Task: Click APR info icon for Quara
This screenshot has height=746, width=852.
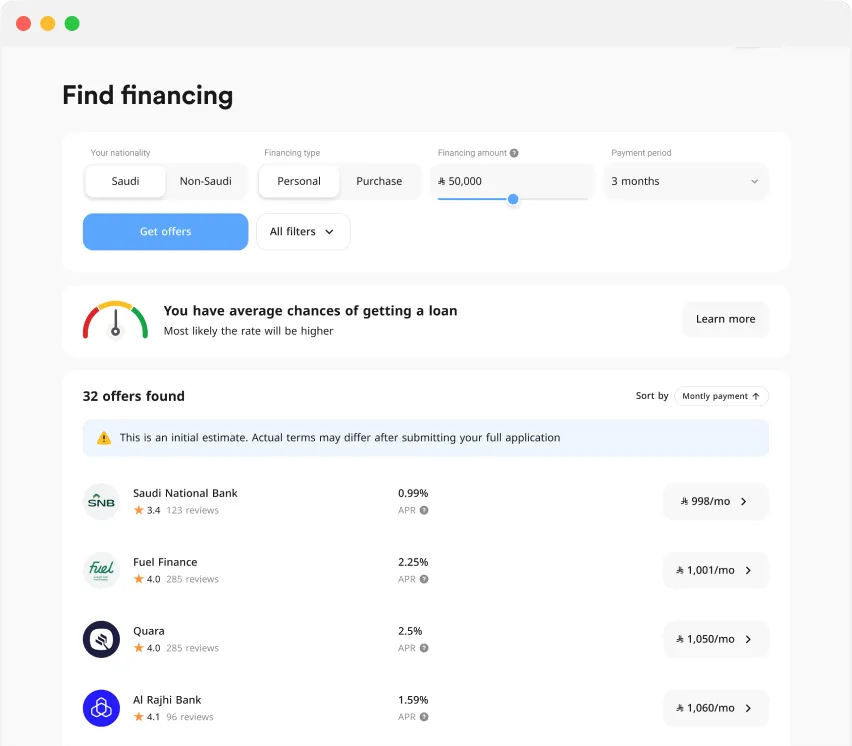Action: pyautogui.click(x=424, y=648)
